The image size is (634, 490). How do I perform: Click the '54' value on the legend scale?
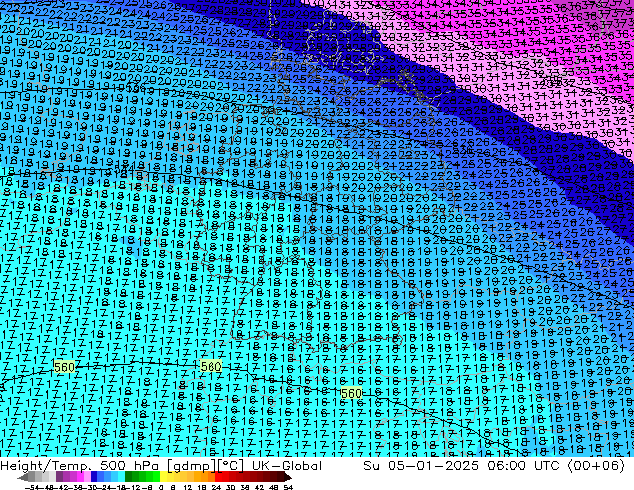pyautogui.click(x=288, y=487)
